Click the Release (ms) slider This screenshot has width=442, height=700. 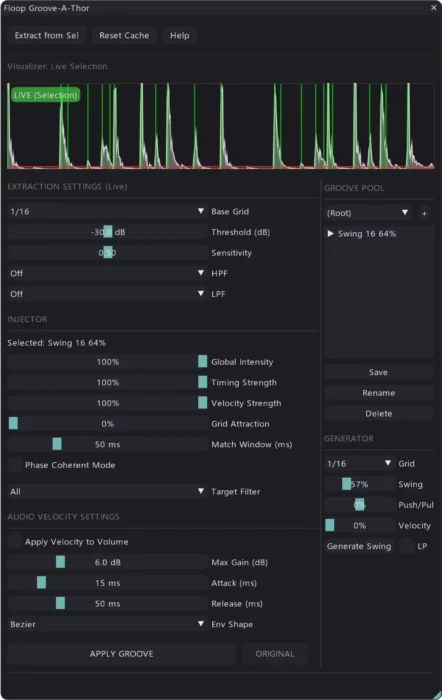(108, 603)
